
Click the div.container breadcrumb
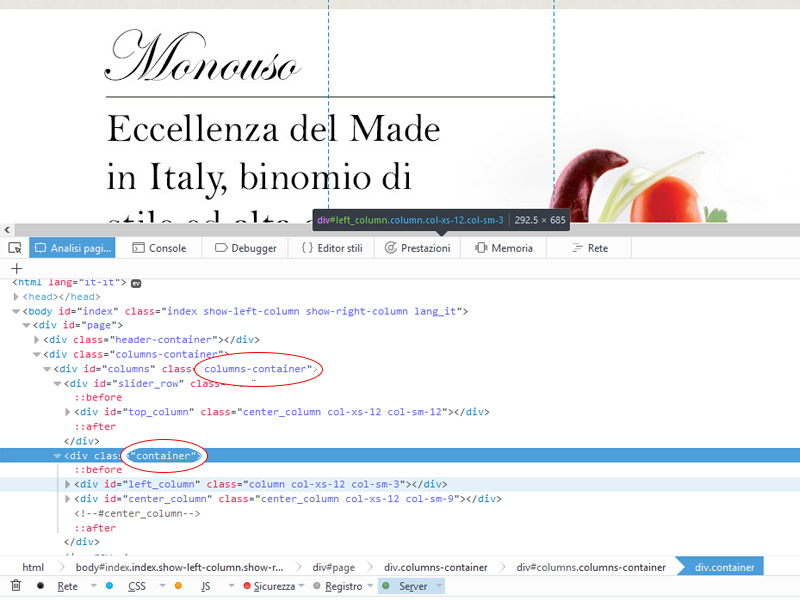pyautogui.click(x=724, y=567)
